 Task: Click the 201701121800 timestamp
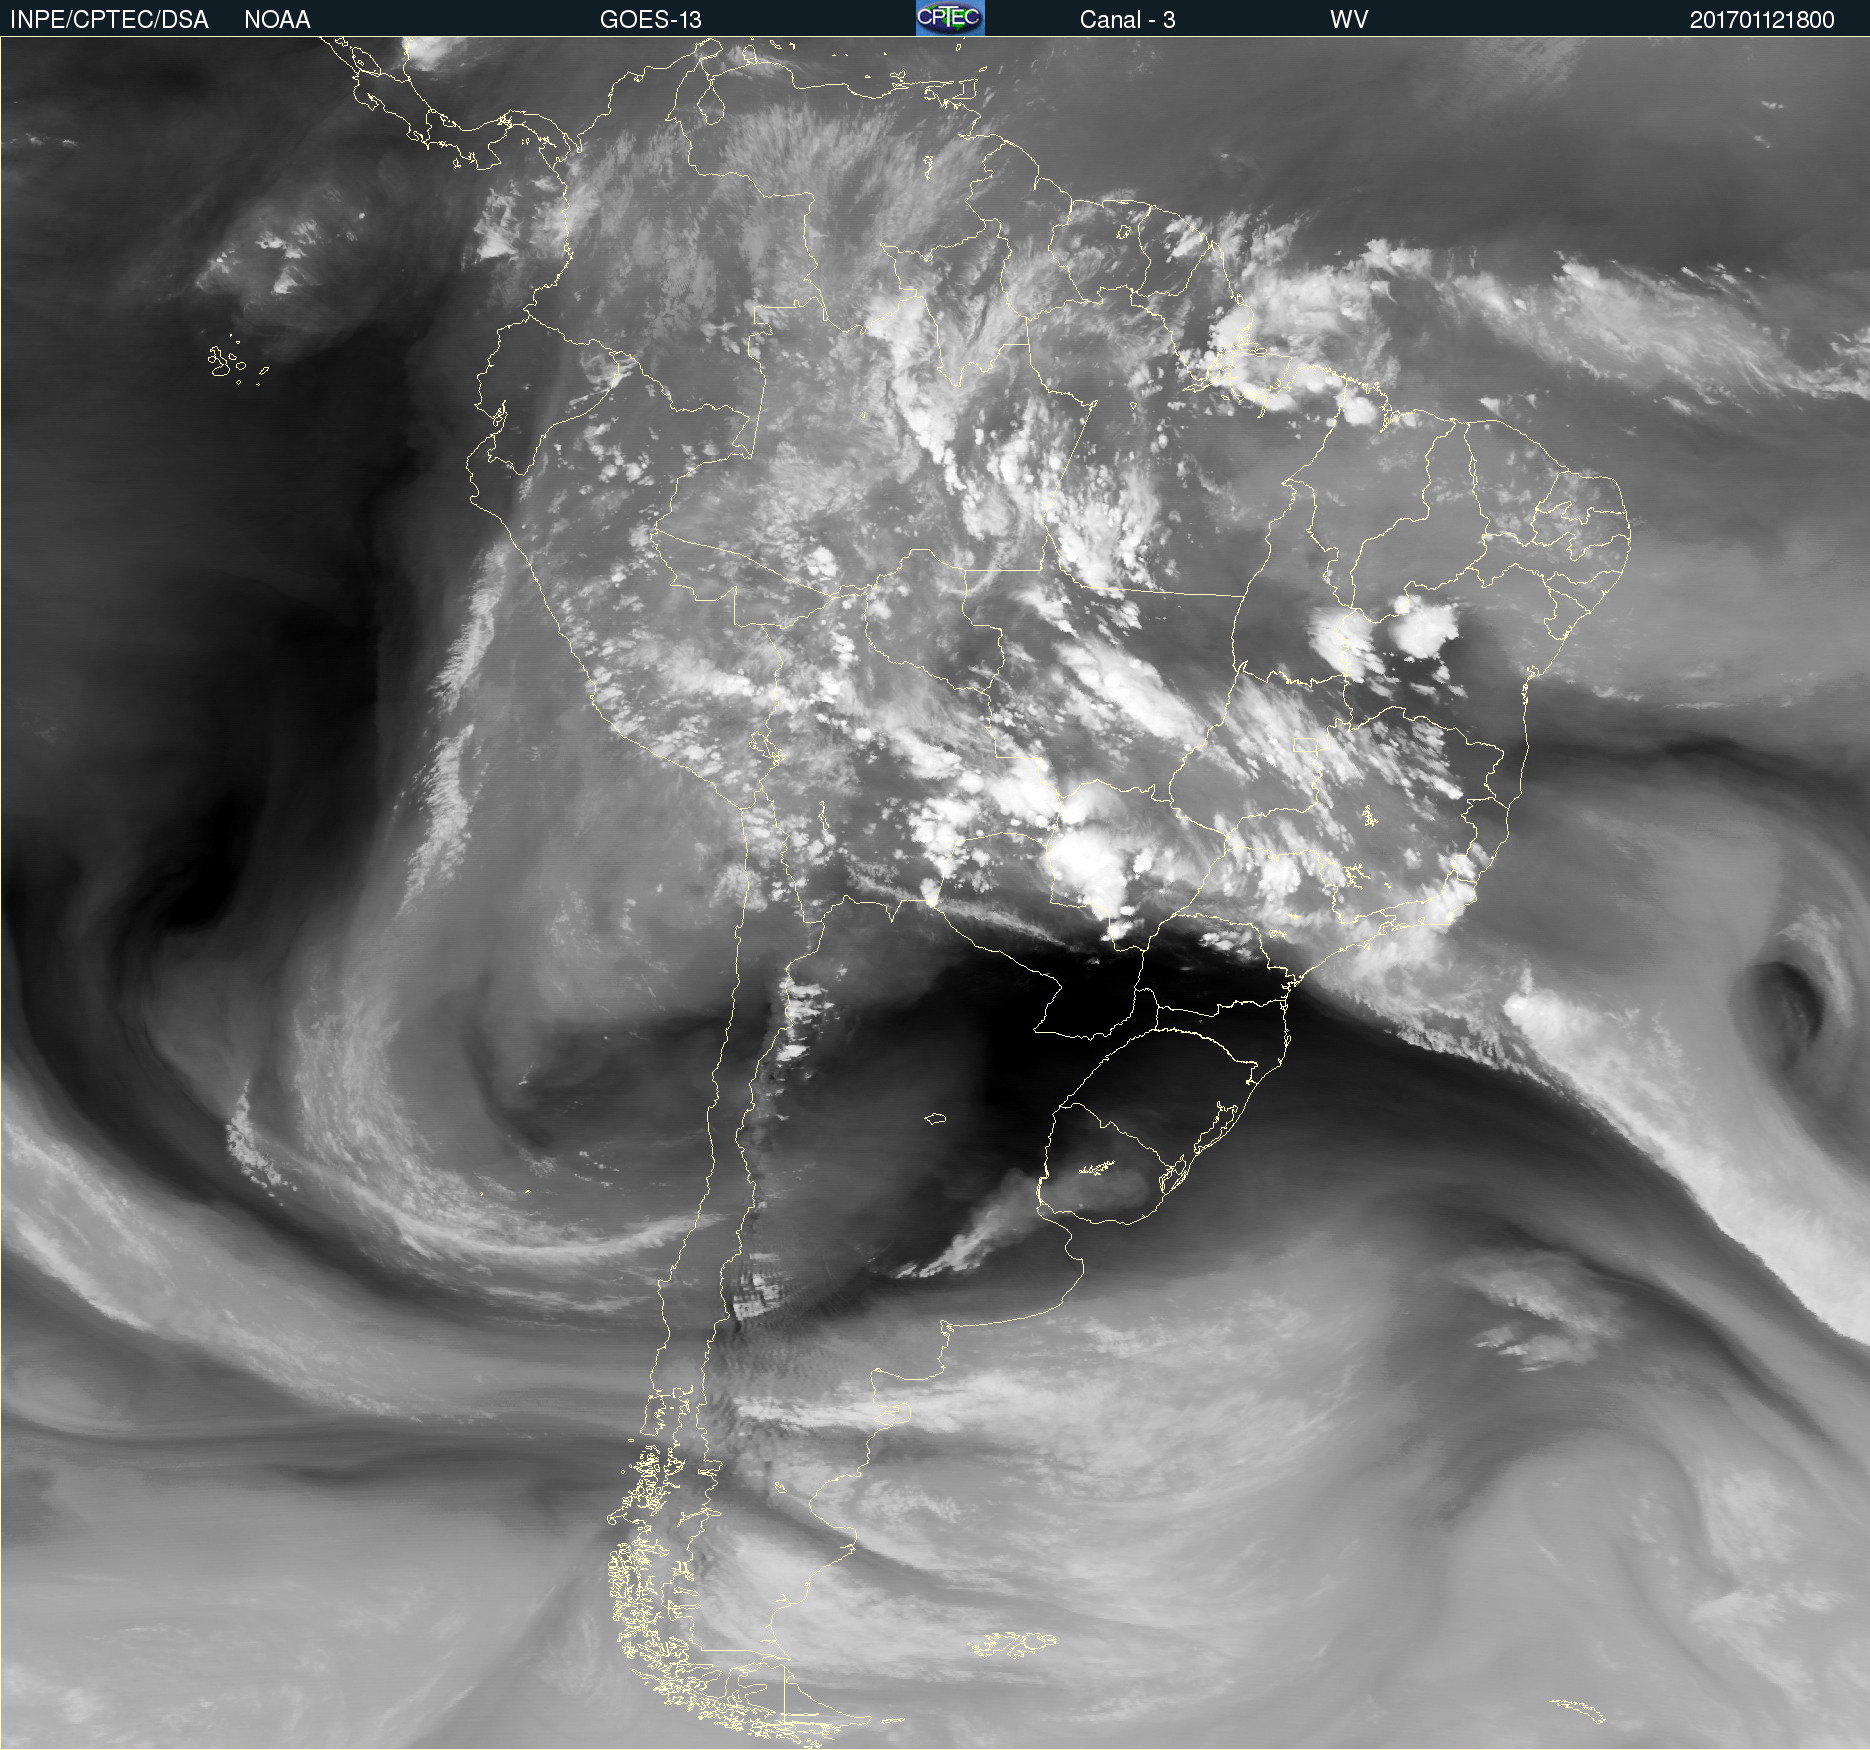pyautogui.click(x=1761, y=20)
